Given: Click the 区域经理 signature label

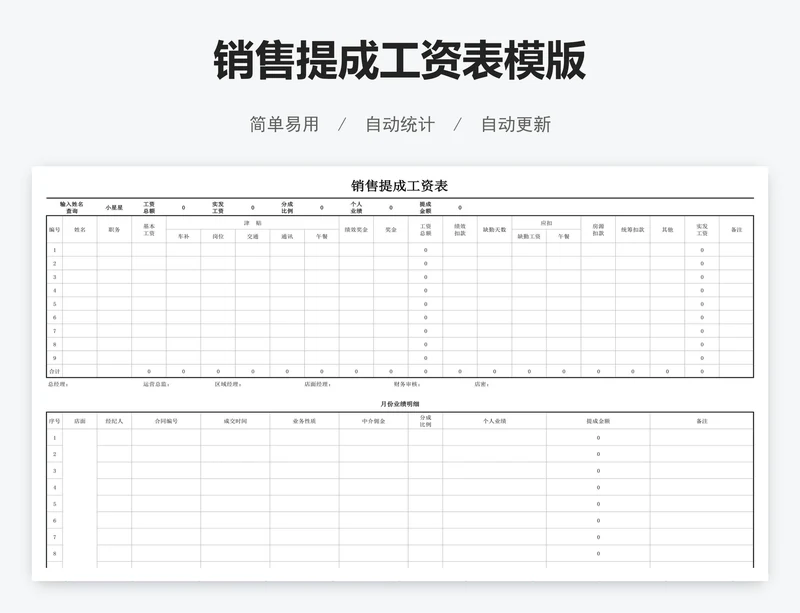Looking at the screenshot, I should tap(228, 384).
